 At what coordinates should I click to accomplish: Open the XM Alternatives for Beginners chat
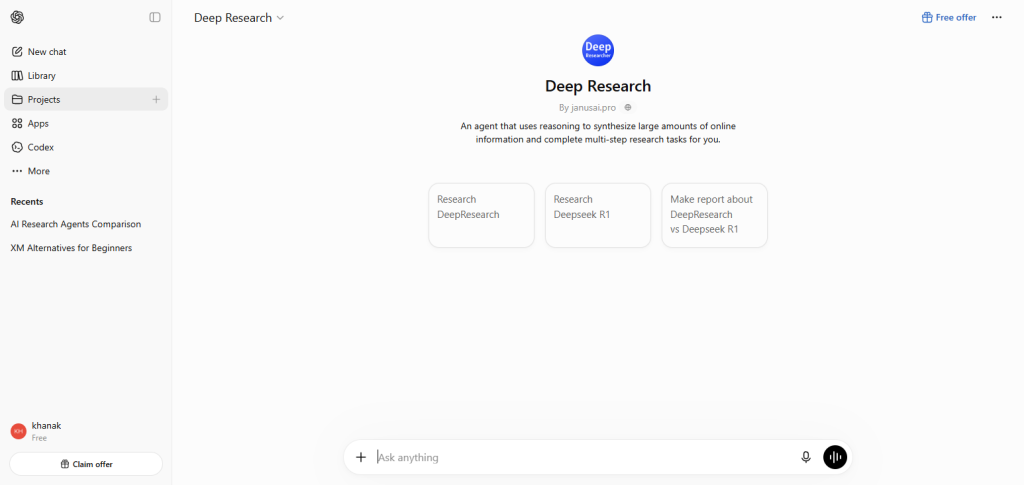(x=86, y=248)
